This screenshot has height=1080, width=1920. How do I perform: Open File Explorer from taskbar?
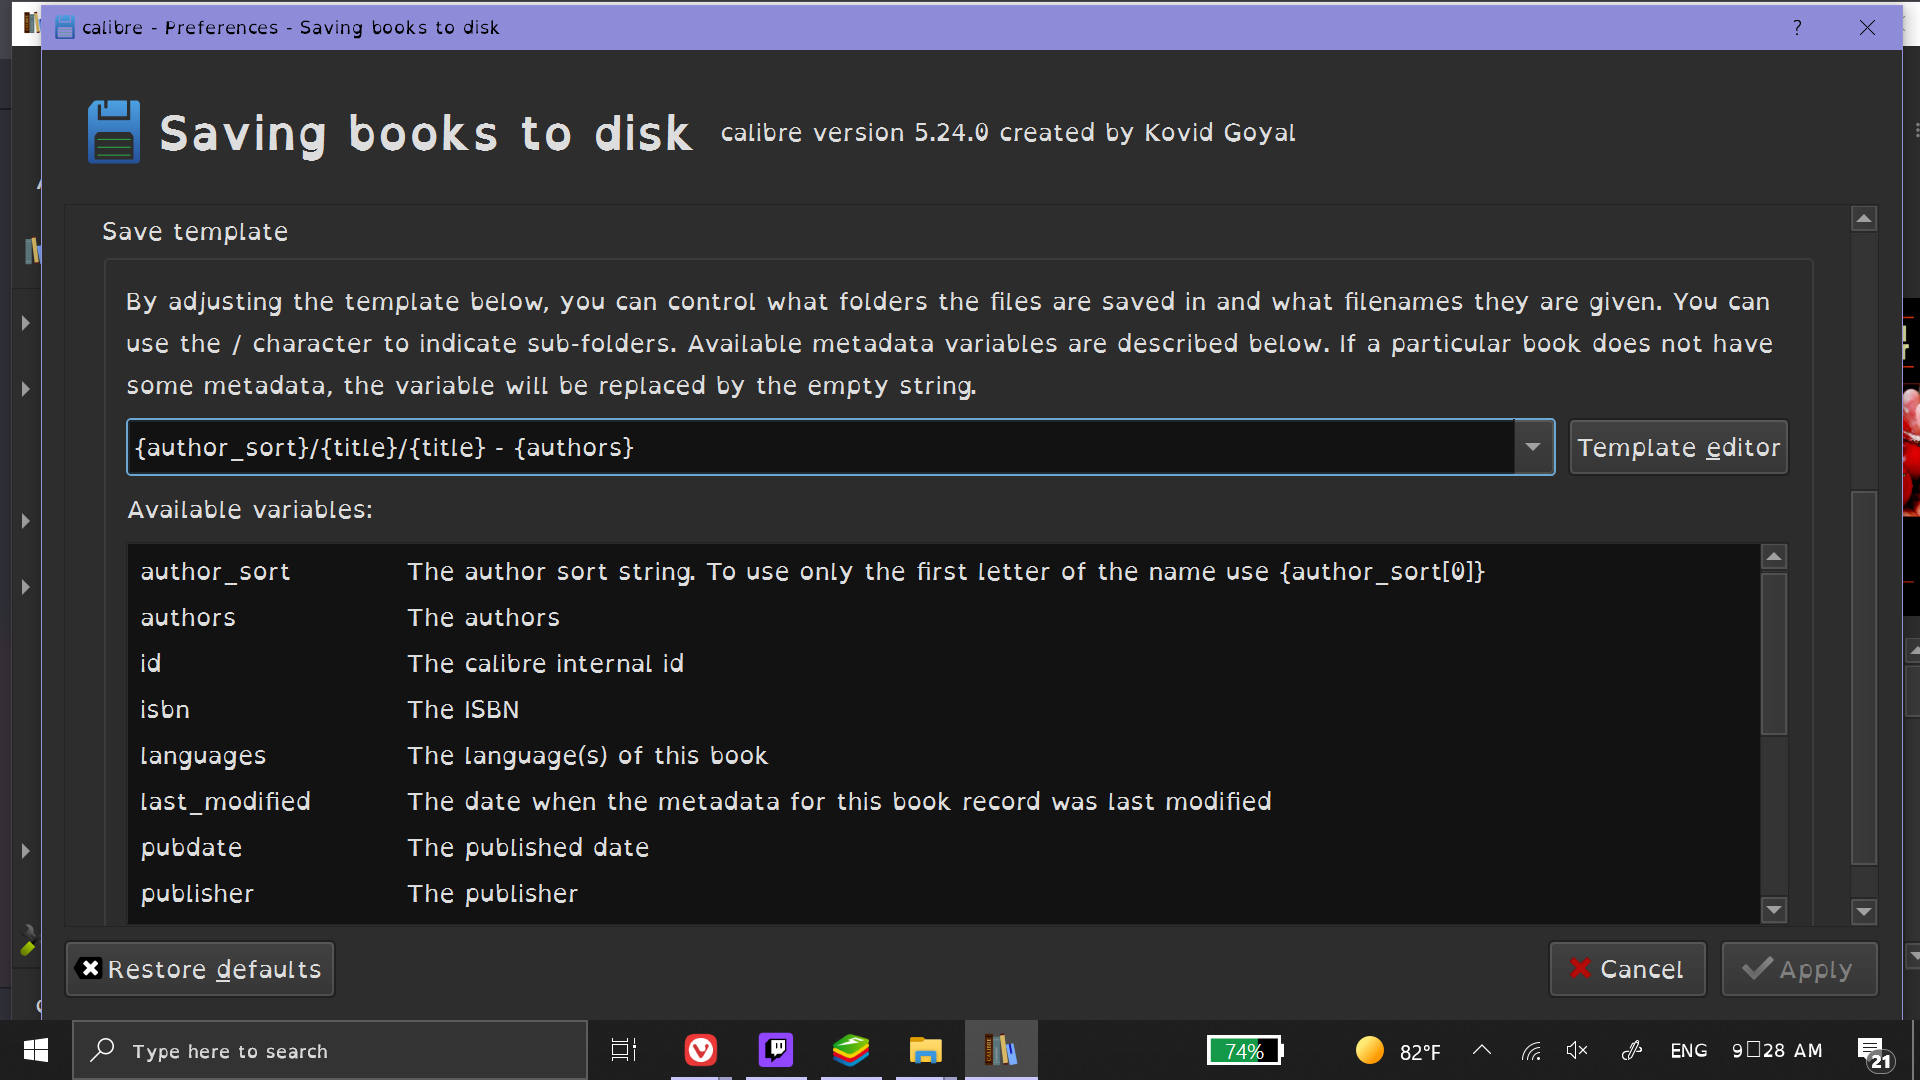(925, 1050)
